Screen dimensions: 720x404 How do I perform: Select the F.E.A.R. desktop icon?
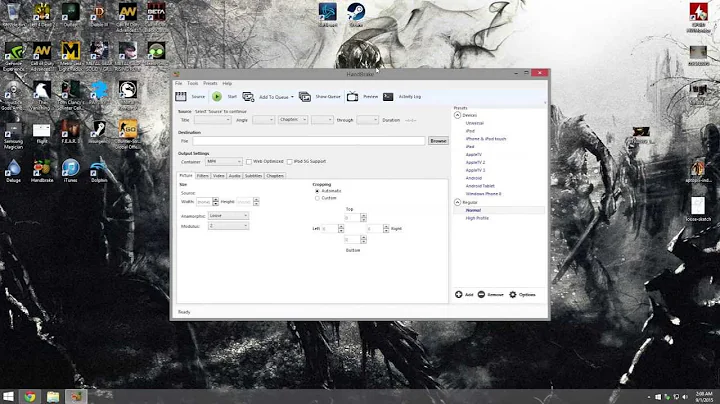pos(70,132)
